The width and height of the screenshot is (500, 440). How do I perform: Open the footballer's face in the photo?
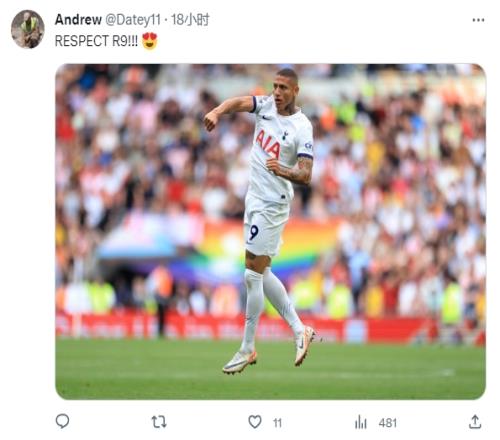(284, 89)
